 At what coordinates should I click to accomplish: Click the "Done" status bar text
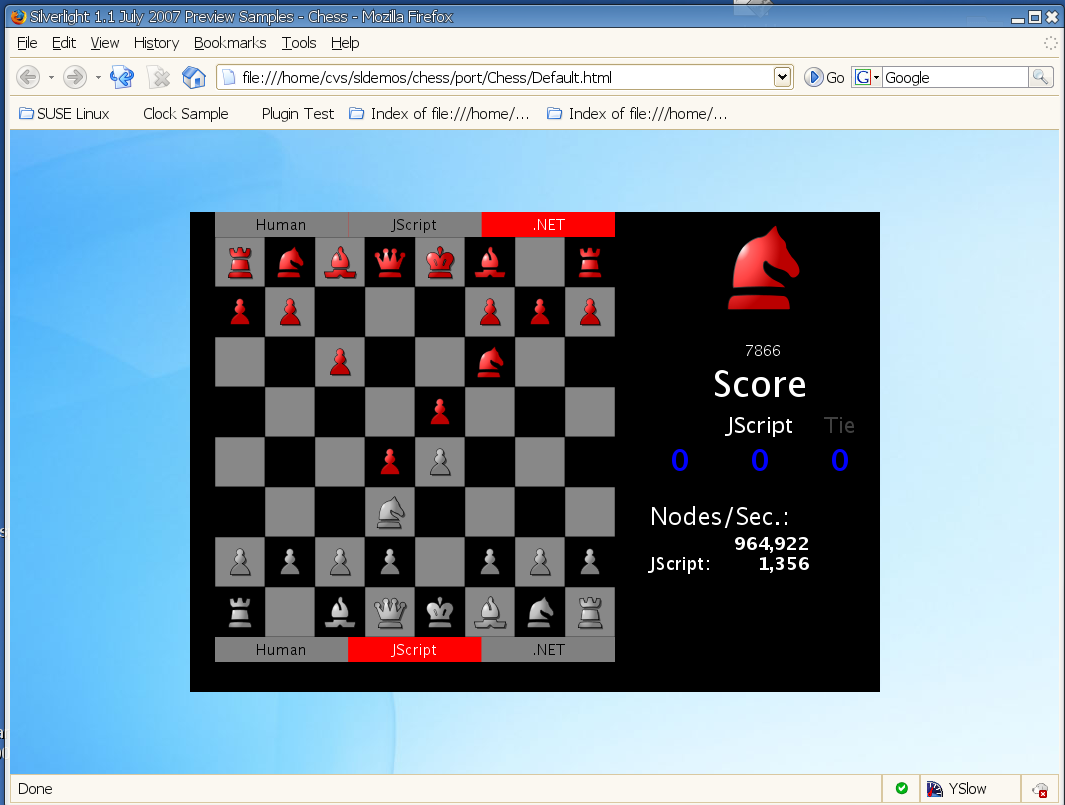coord(35,789)
